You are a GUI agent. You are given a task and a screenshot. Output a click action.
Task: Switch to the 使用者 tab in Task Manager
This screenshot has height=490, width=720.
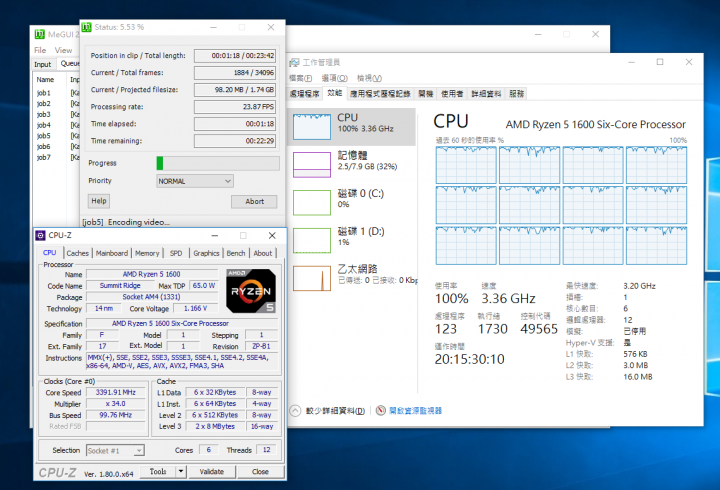pos(452,94)
